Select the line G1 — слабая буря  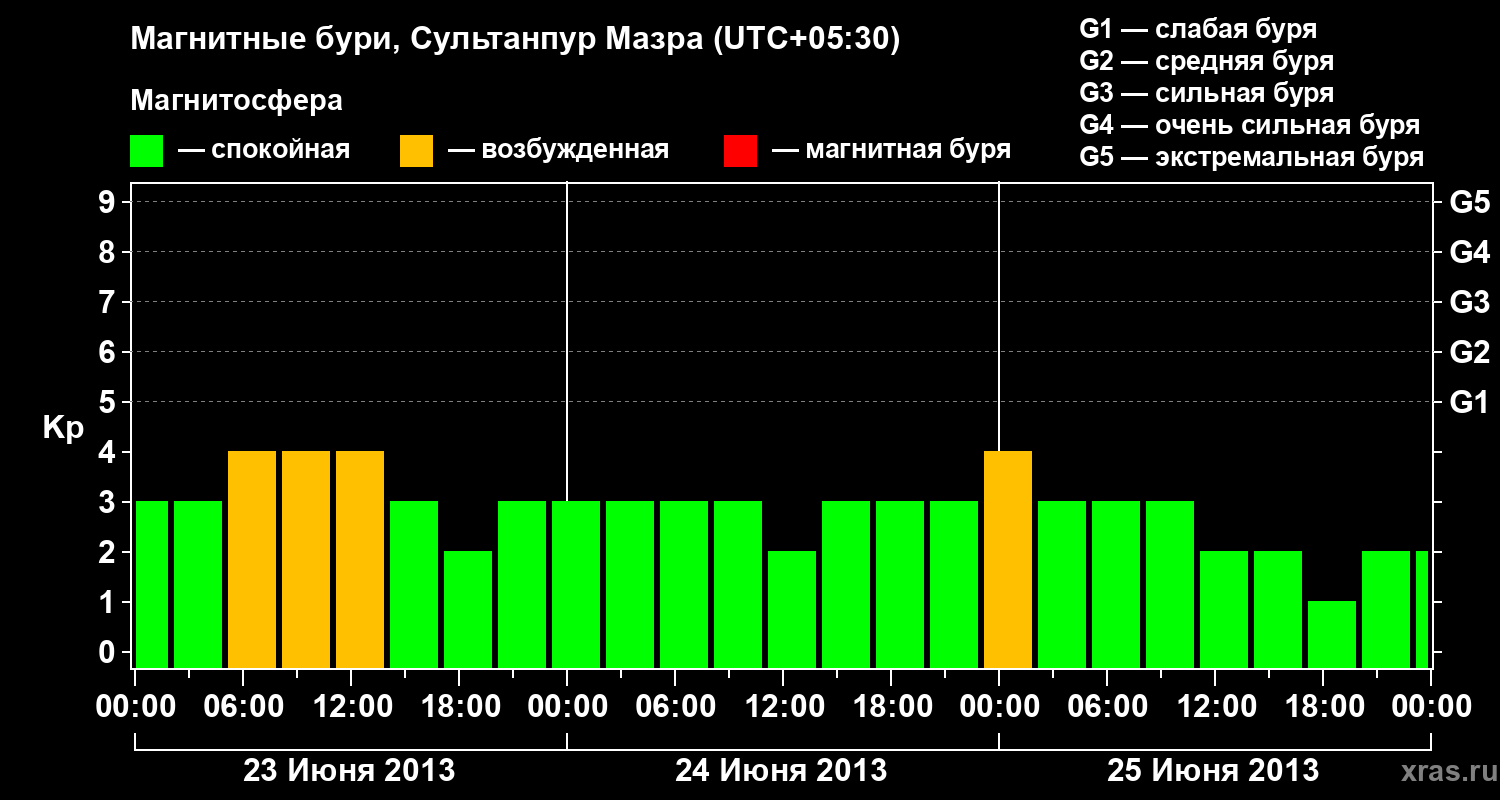pos(1198,29)
